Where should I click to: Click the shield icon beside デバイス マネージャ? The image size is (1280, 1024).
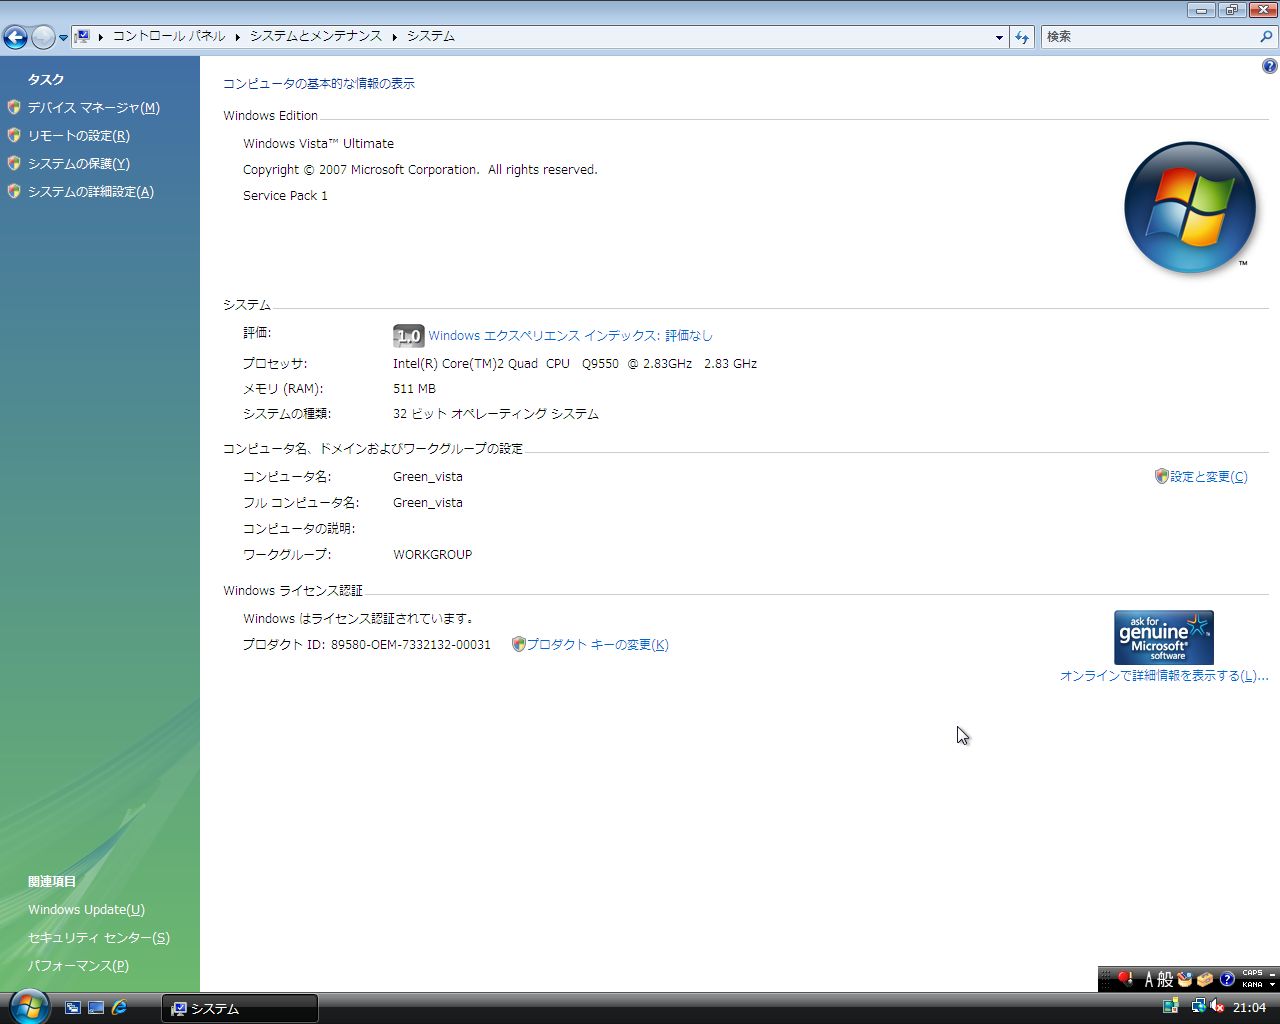click(14, 107)
